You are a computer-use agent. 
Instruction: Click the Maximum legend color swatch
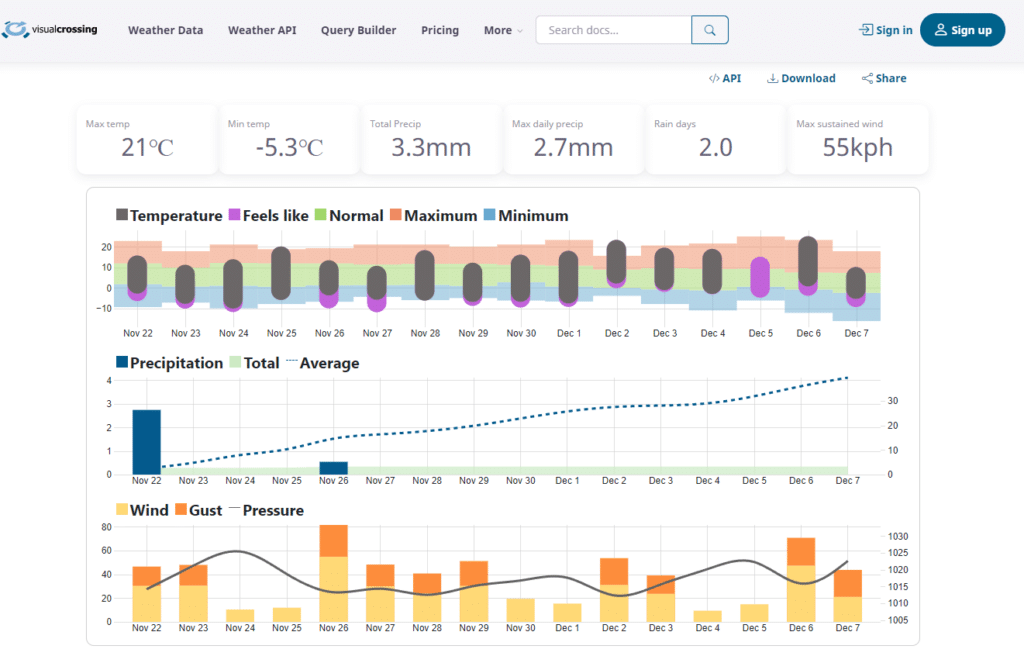point(396,215)
